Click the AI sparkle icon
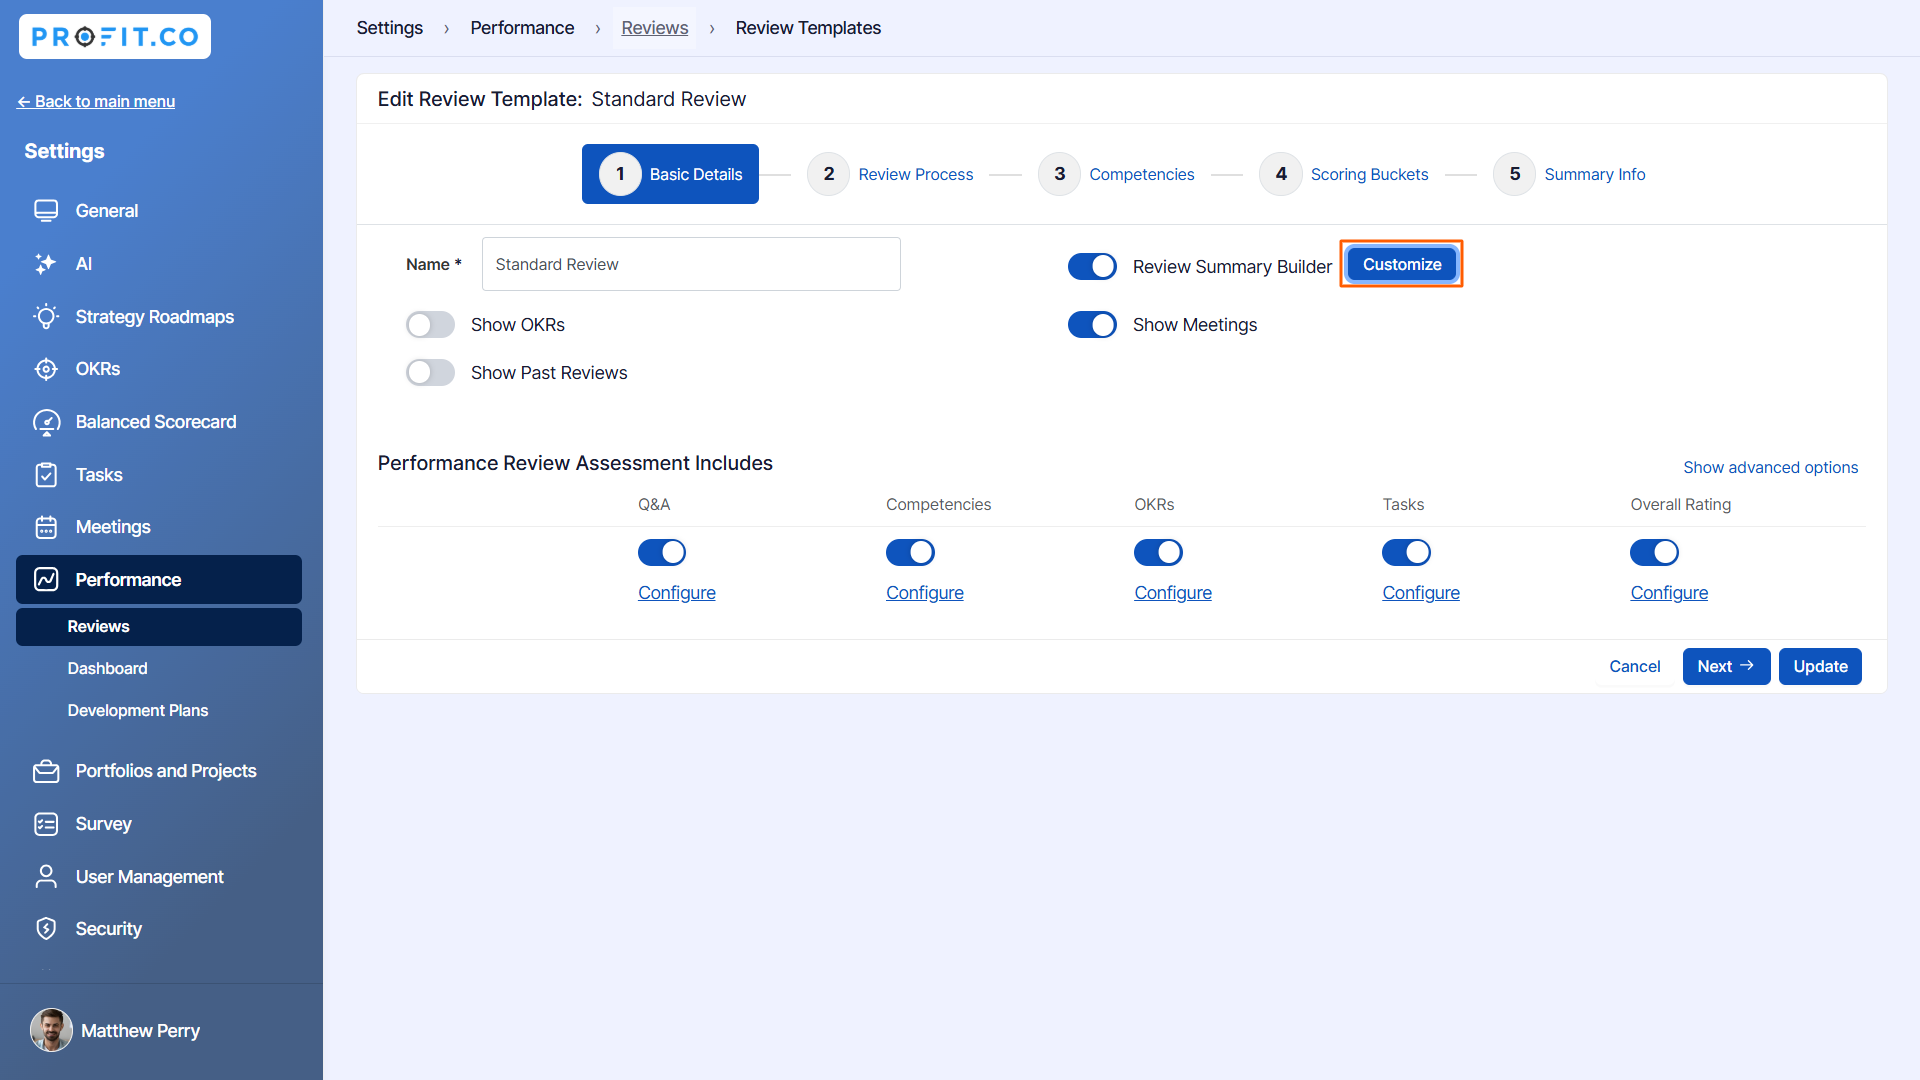Image resolution: width=1920 pixels, height=1080 pixels. coord(46,264)
